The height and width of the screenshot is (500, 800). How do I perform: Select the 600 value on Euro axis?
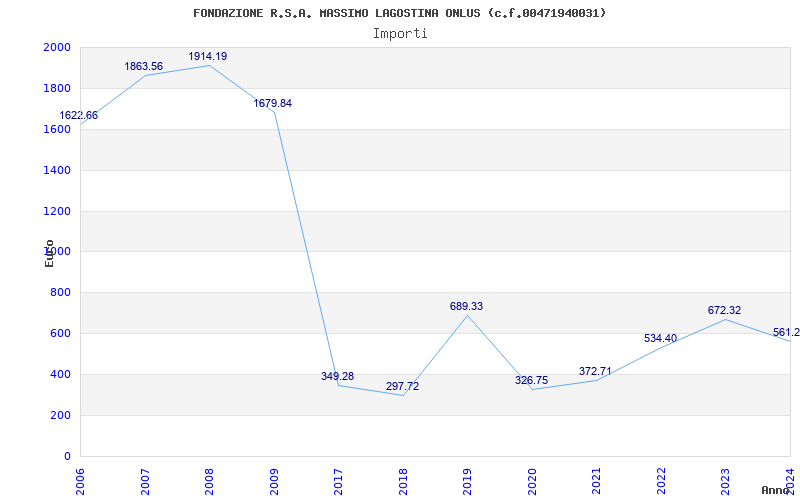(x=60, y=334)
